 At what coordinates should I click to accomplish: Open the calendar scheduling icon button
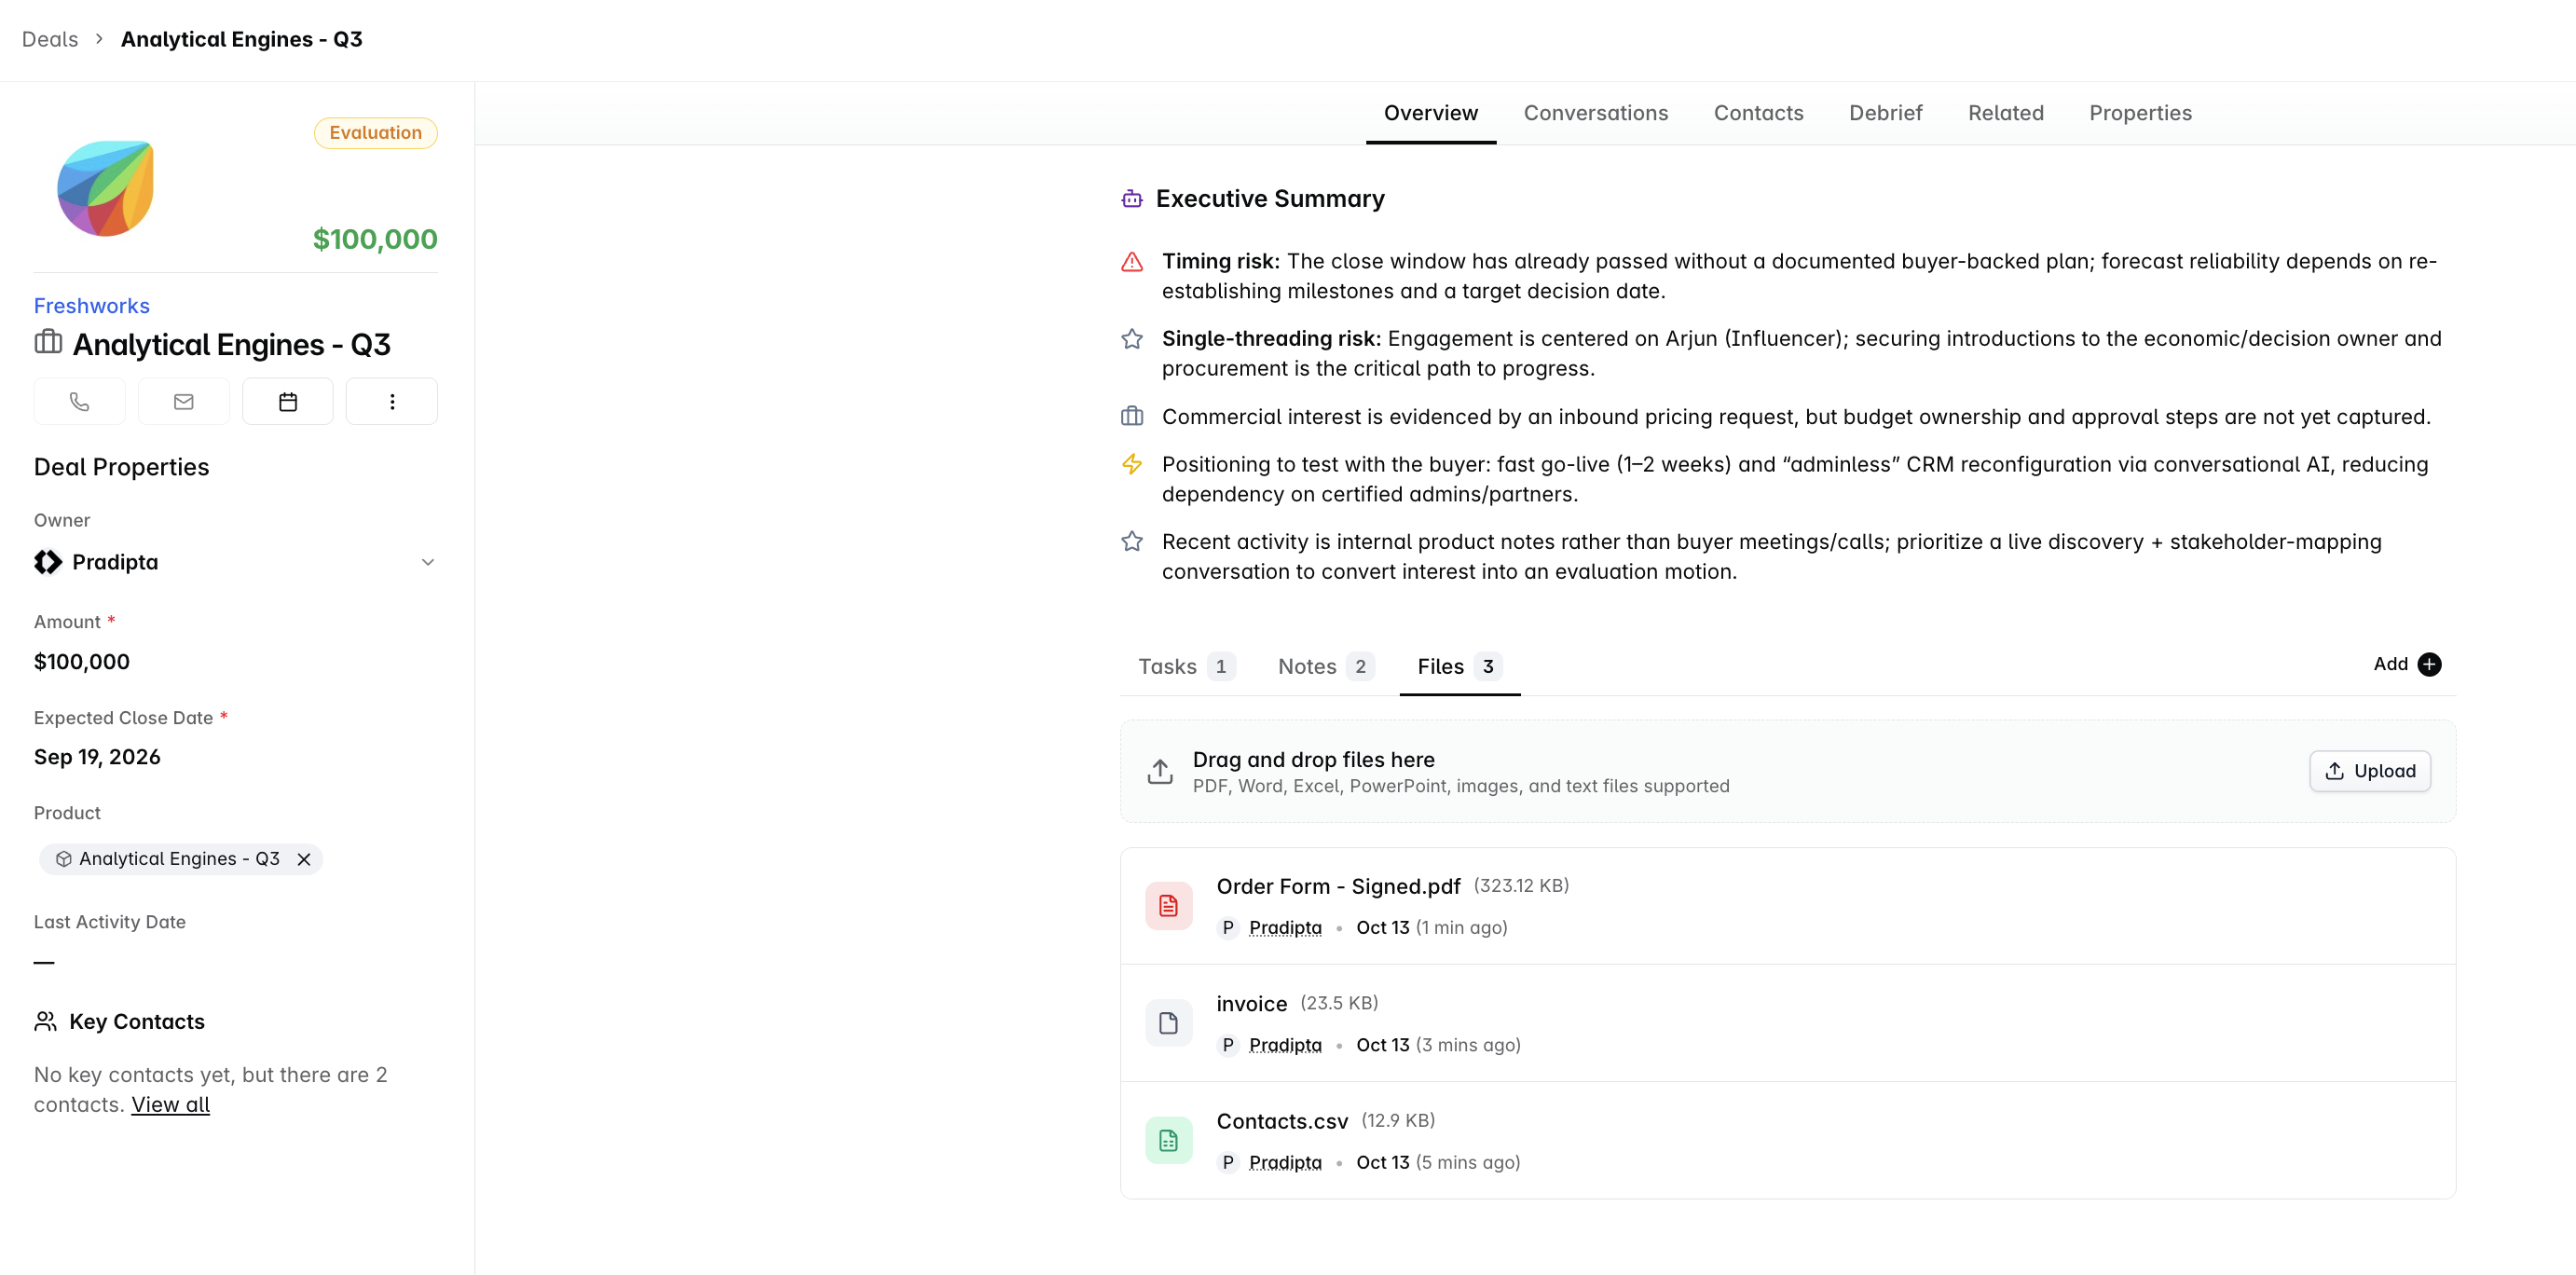click(288, 401)
